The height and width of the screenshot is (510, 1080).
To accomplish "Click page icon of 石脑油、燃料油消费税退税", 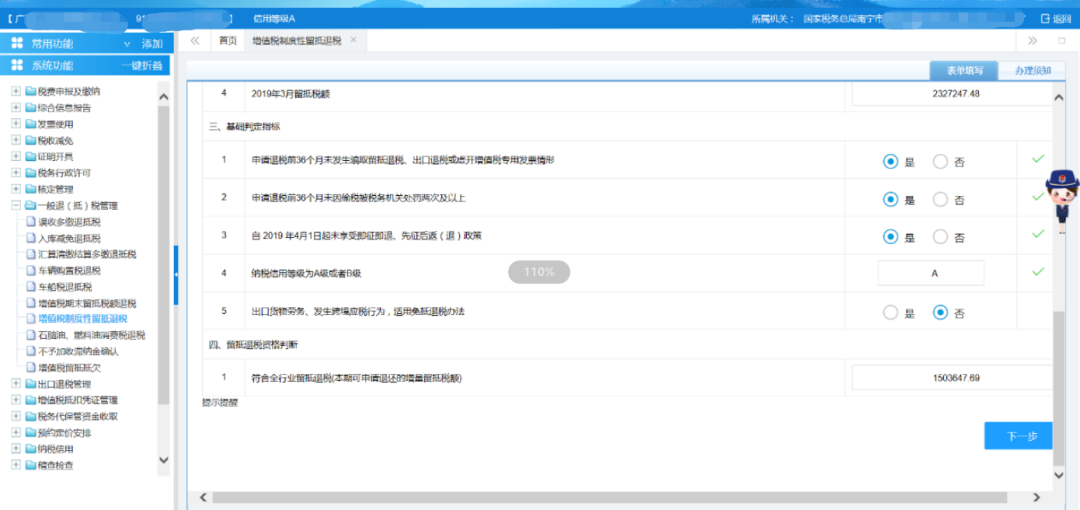I will (x=30, y=335).
